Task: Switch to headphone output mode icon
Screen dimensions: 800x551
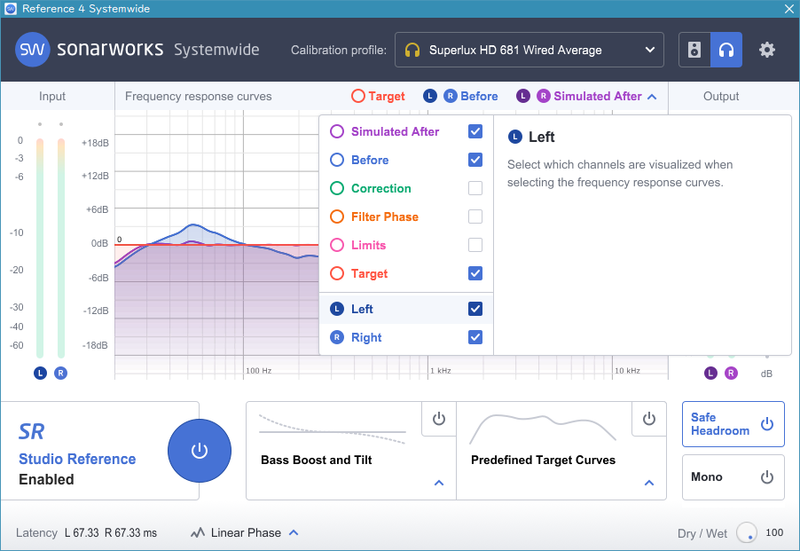Action: pyautogui.click(x=726, y=49)
